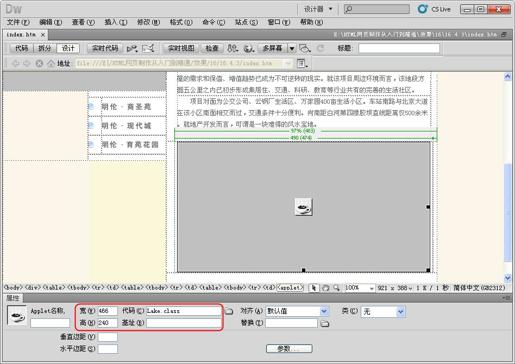515x364 pixels.
Task: Click the <body> tag in tag selector
Action: tap(13, 288)
